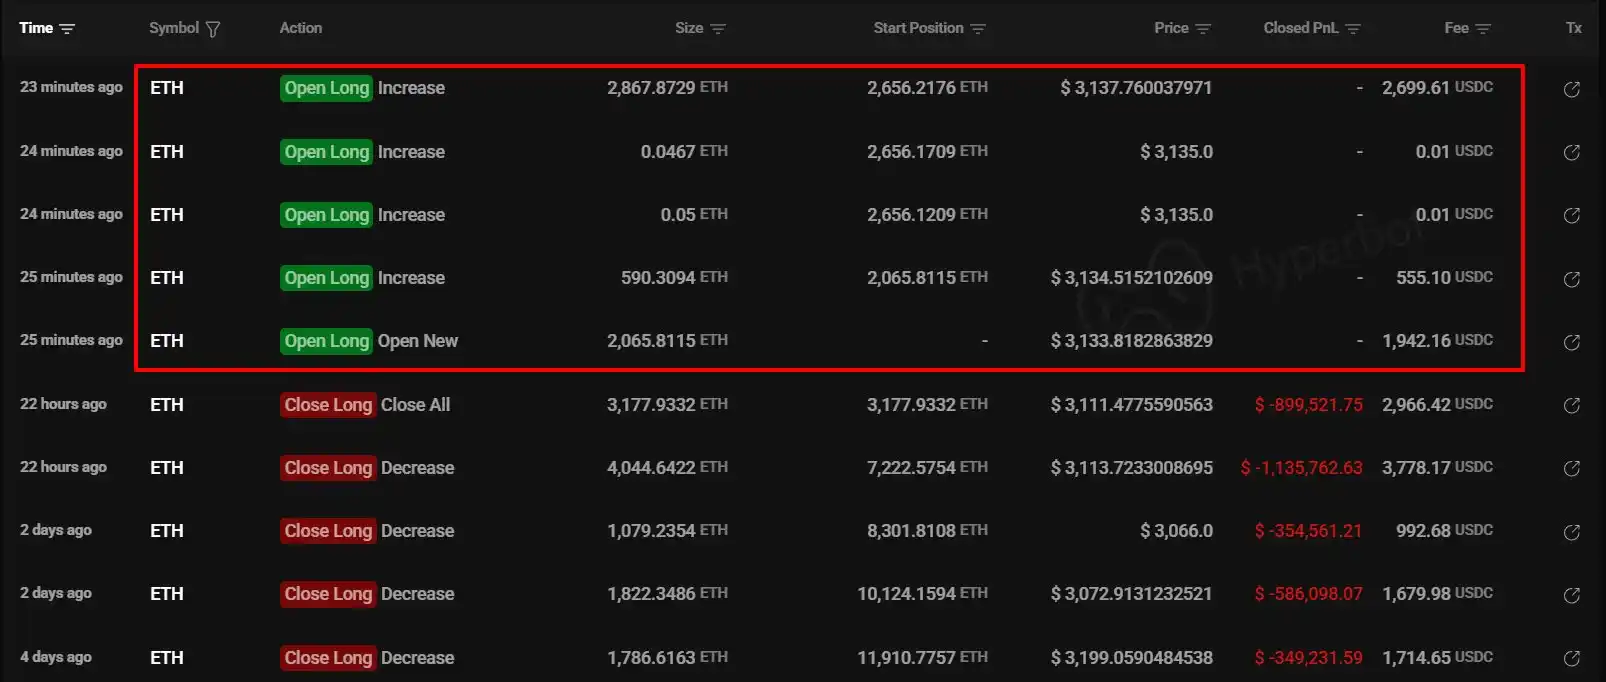This screenshot has height=682, width=1606.
Task: Select closed PnL $-354,561.21
Action: 1309,531
